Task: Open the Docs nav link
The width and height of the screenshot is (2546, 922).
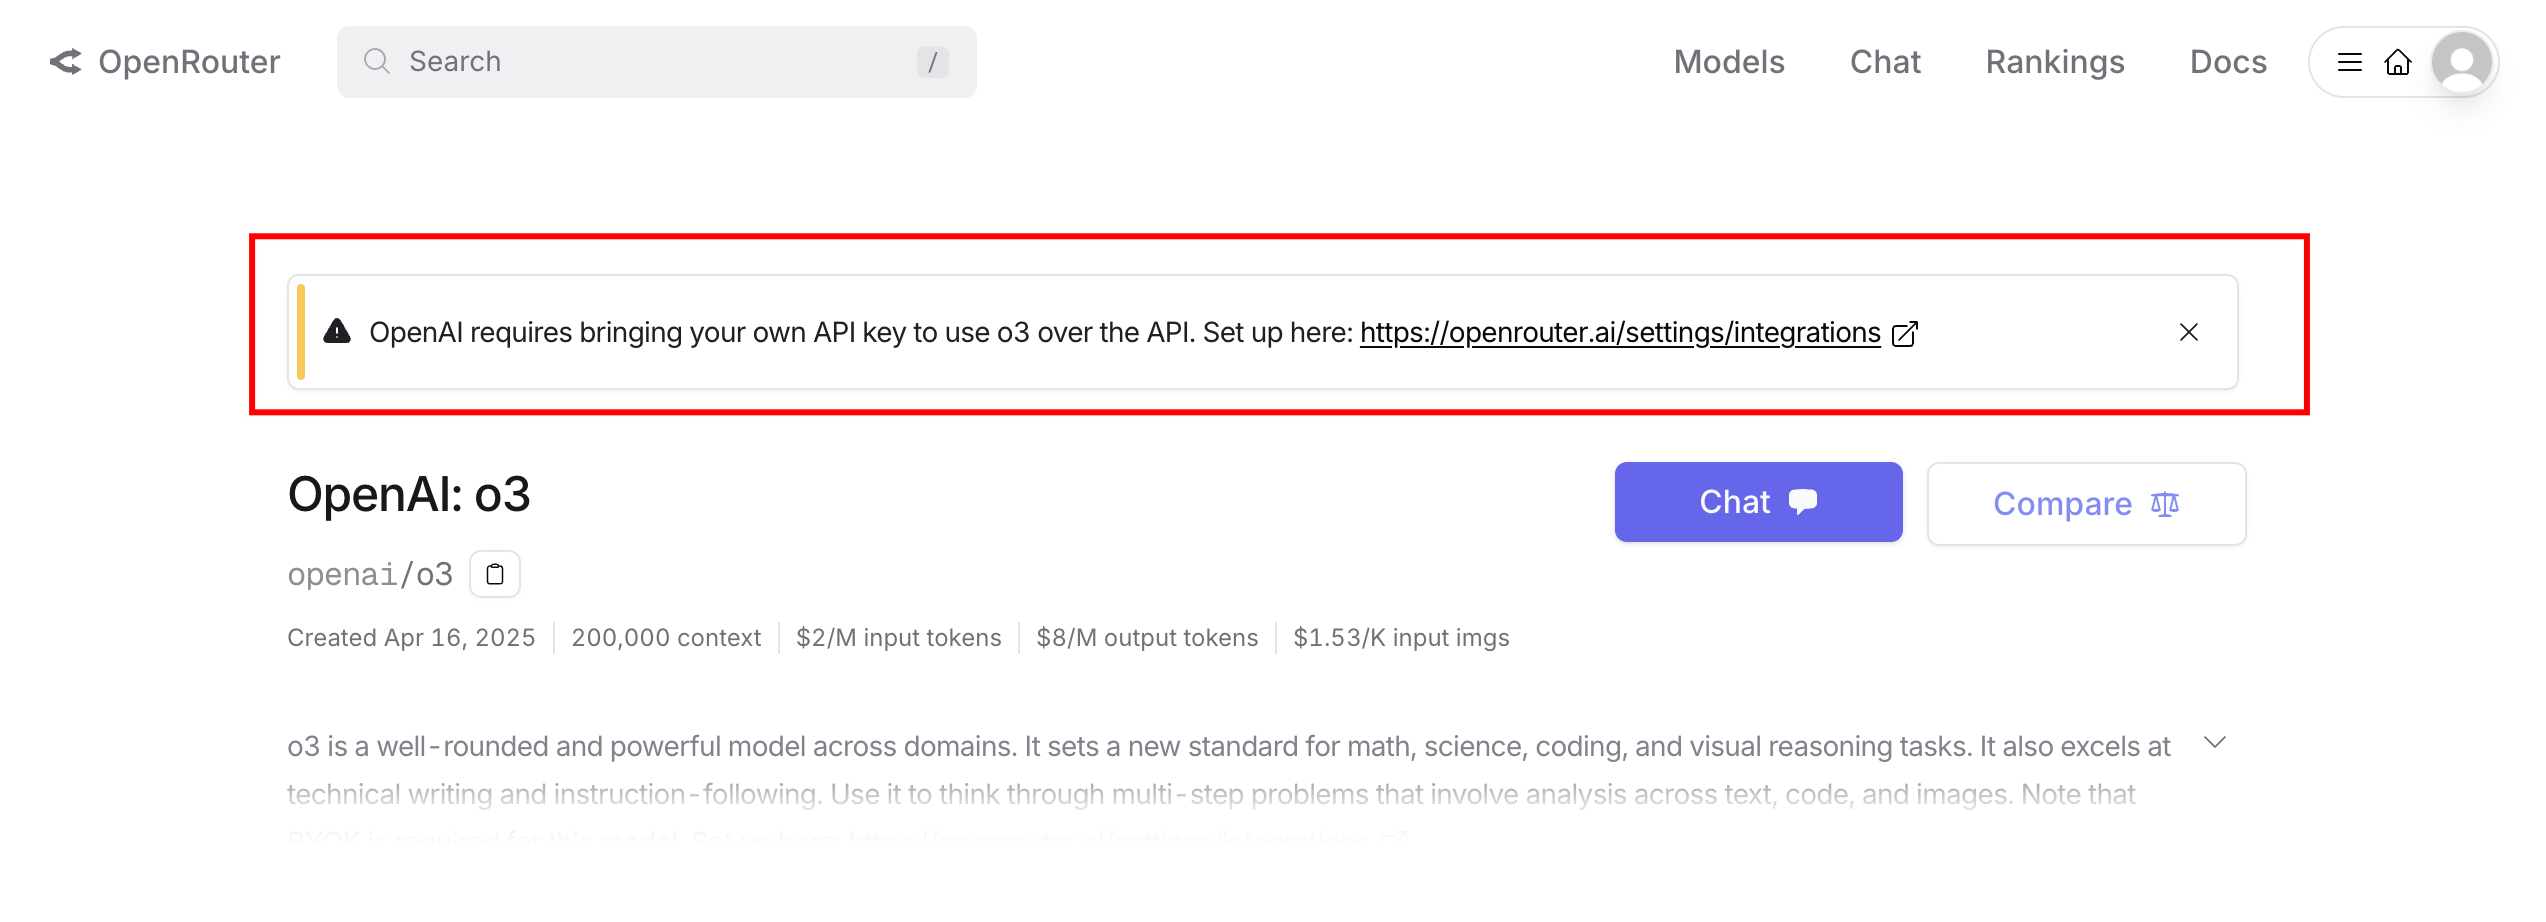Action: (x=2228, y=62)
